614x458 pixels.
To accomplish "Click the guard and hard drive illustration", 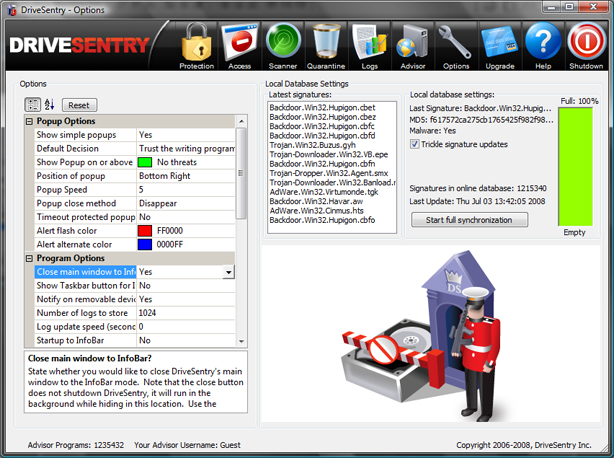I will pos(421,336).
